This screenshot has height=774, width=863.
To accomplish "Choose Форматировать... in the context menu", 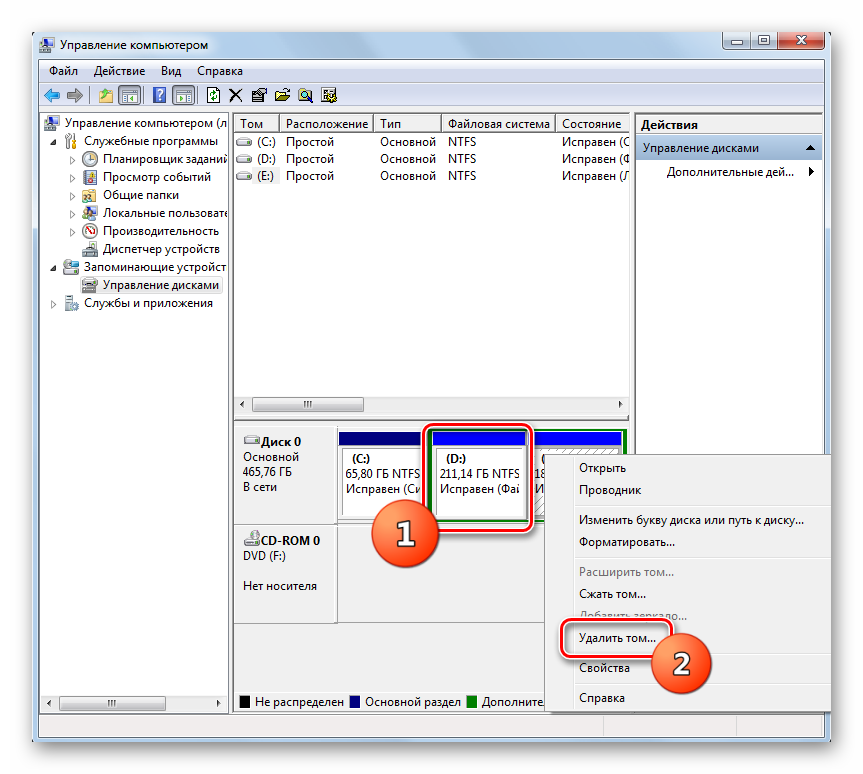I will (x=626, y=542).
